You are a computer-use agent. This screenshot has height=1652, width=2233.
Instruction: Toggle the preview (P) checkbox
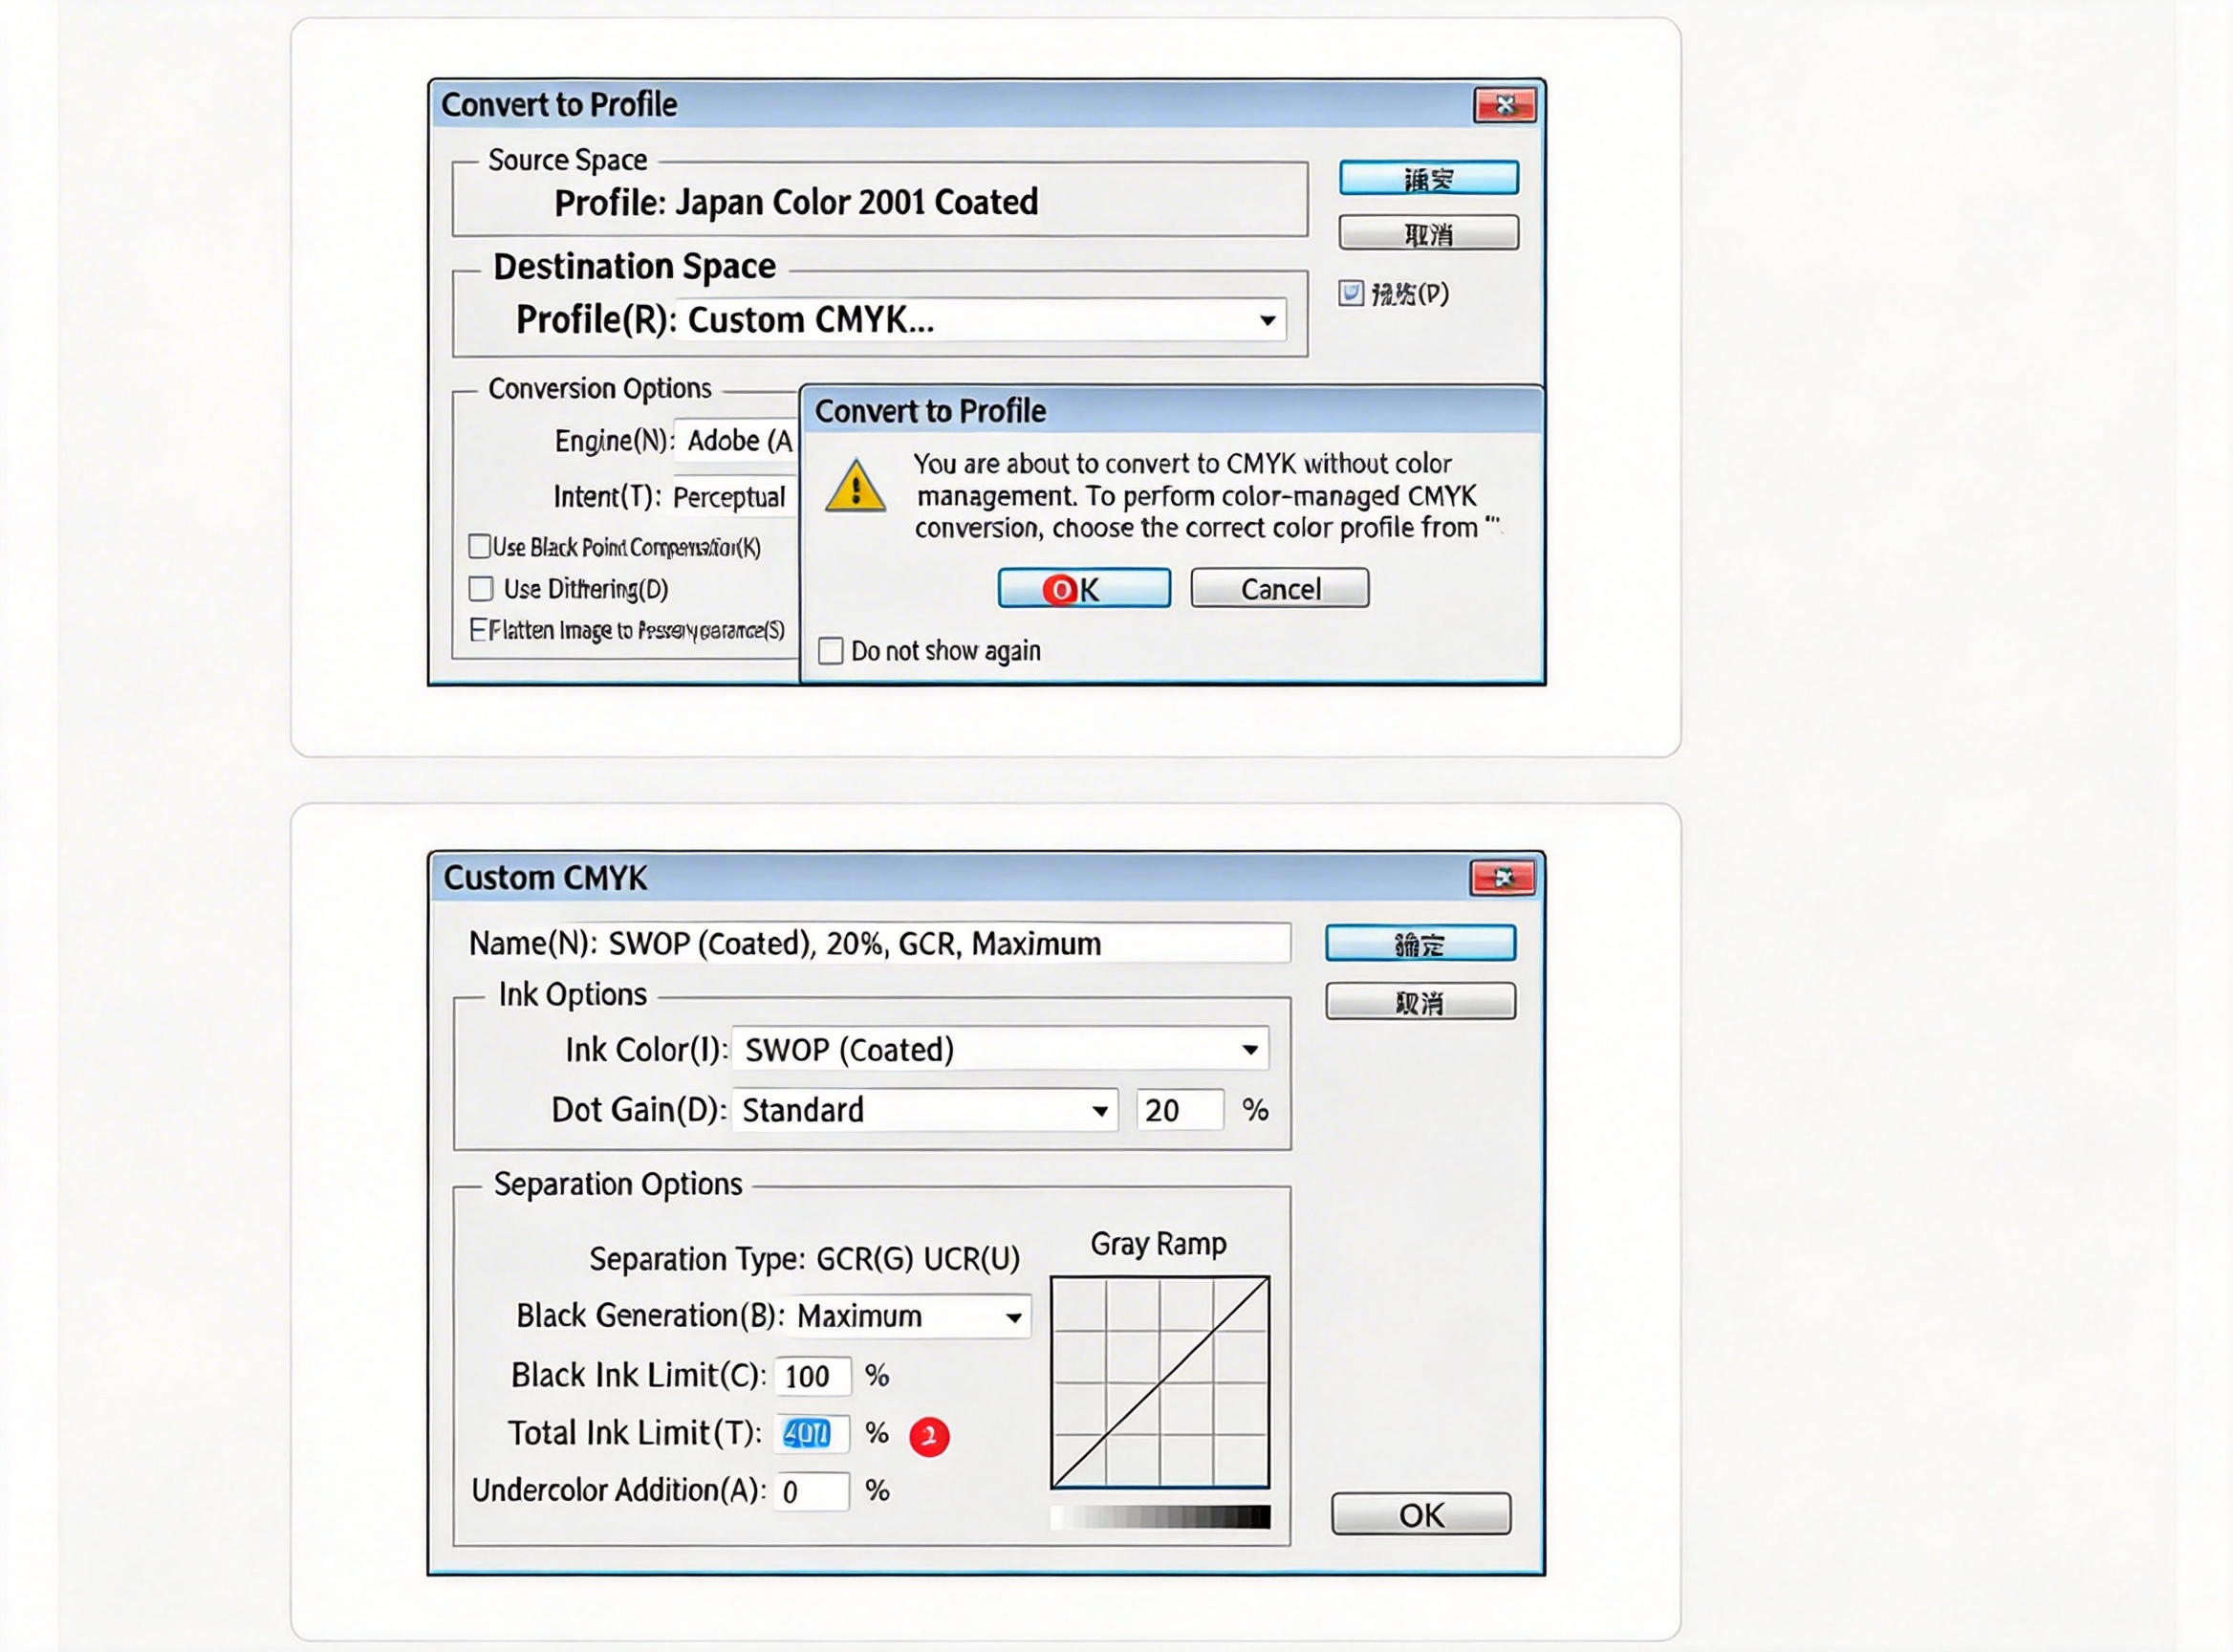click(1350, 293)
